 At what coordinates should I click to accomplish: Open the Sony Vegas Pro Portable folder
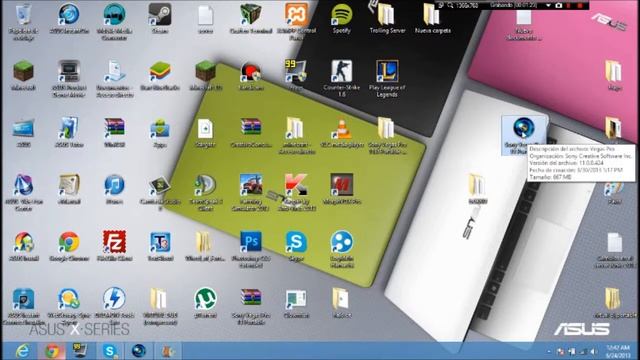coord(387,129)
